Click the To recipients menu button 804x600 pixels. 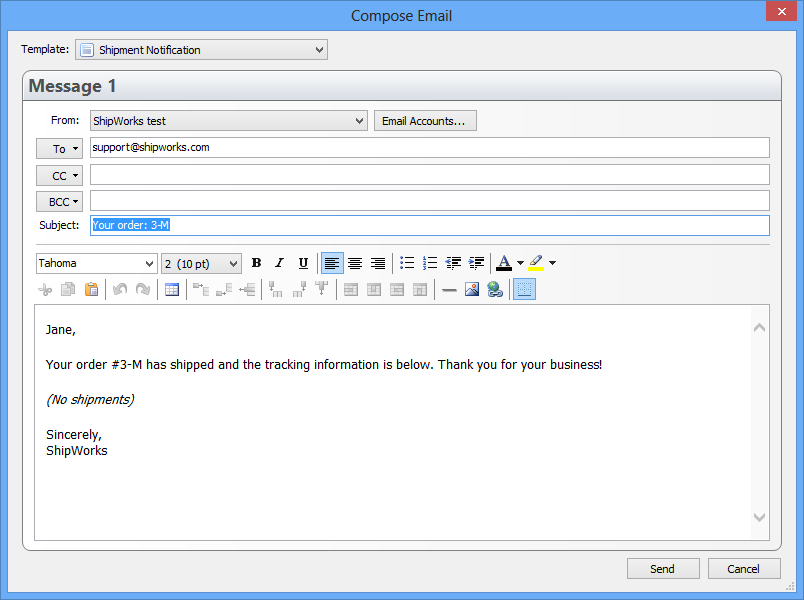pyautogui.click(x=59, y=149)
